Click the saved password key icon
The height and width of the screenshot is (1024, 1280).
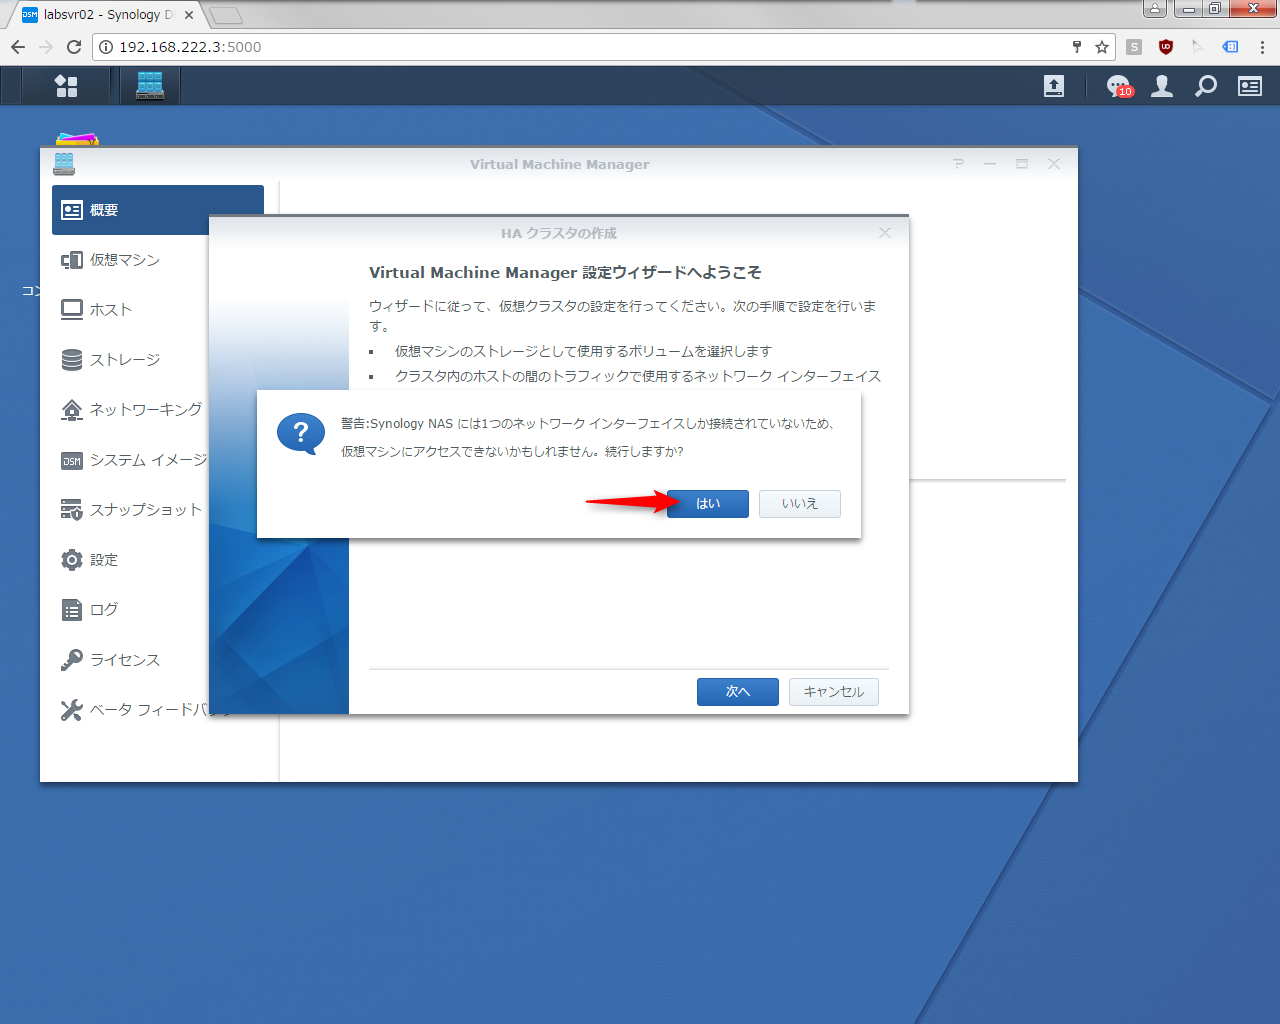point(1077,47)
